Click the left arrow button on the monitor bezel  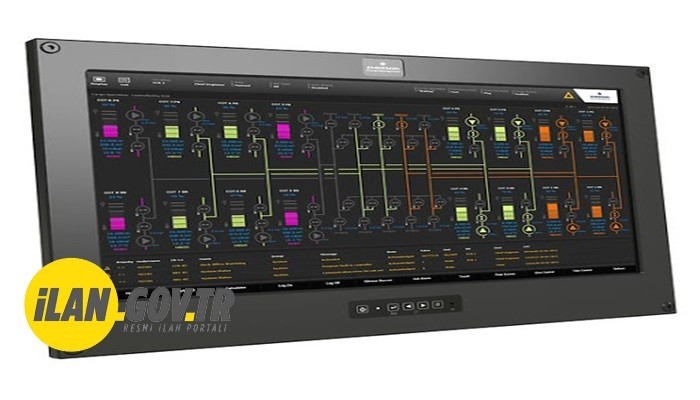coord(408,306)
